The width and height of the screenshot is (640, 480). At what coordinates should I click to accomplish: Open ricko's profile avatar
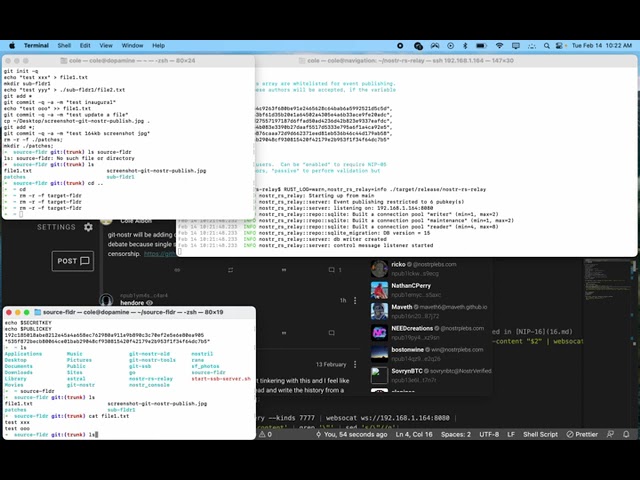pyautogui.click(x=379, y=269)
